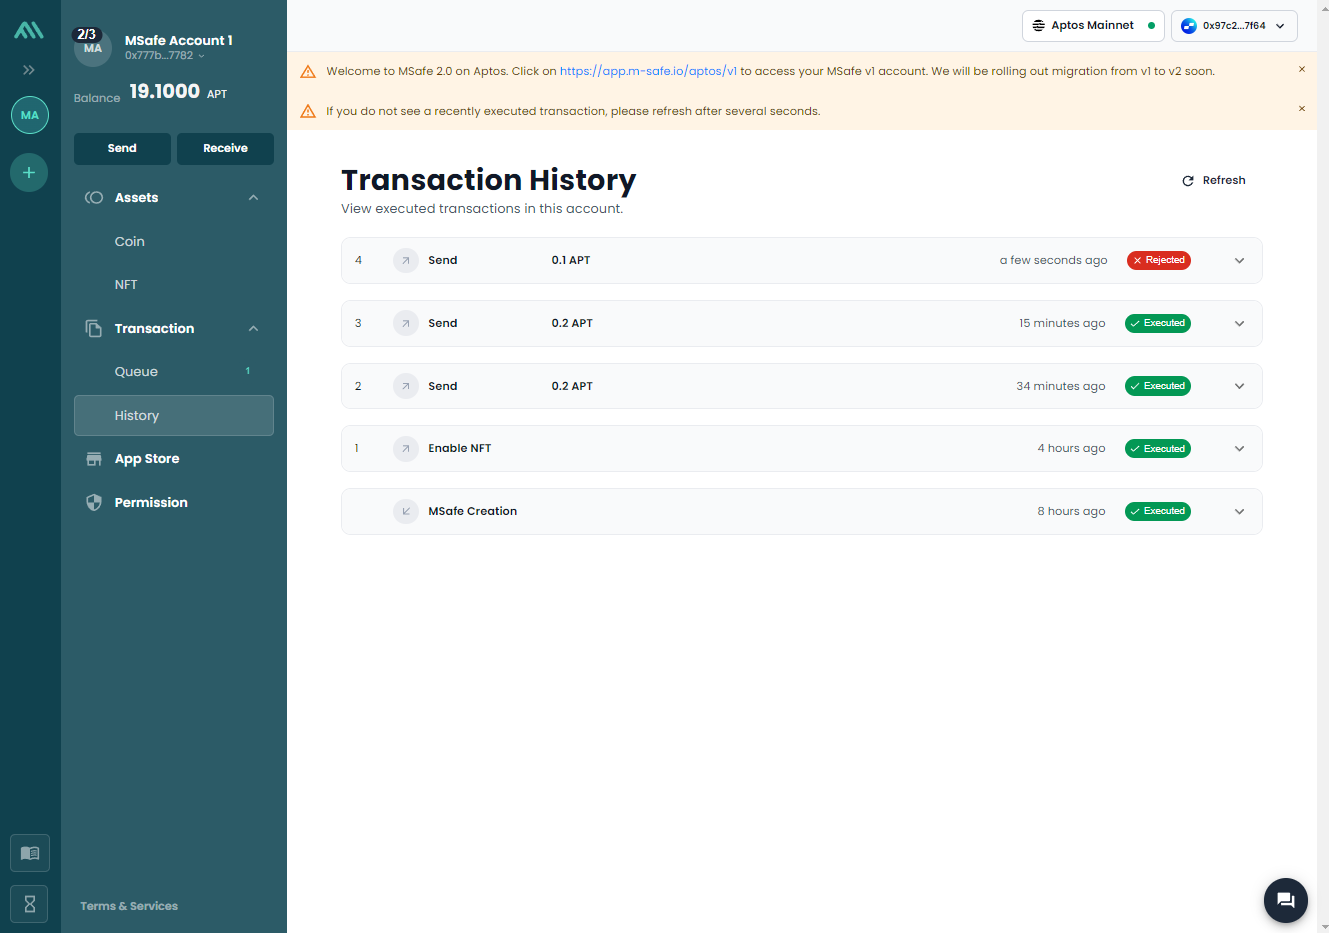Go to the transaction Queue page
The height and width of the screenshot is (933, 1329).
[136, 372]
